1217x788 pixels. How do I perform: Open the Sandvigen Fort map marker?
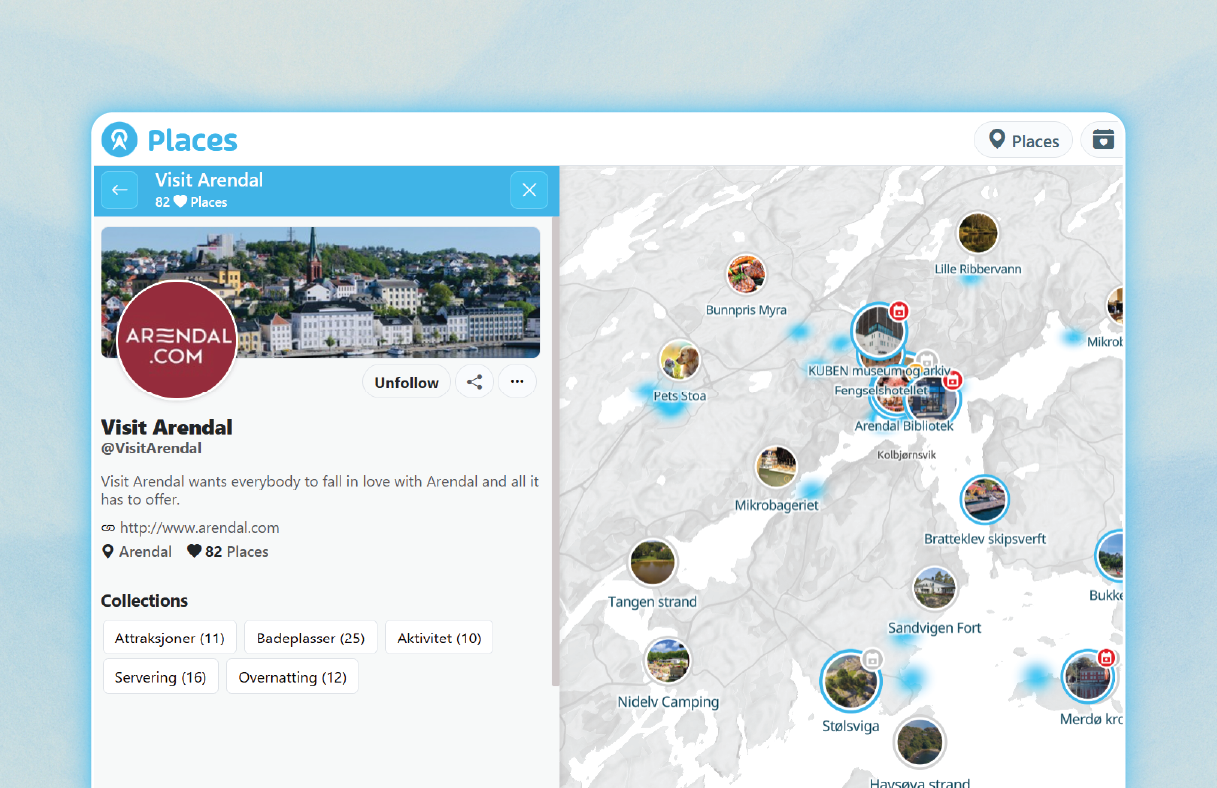[935, 589]
